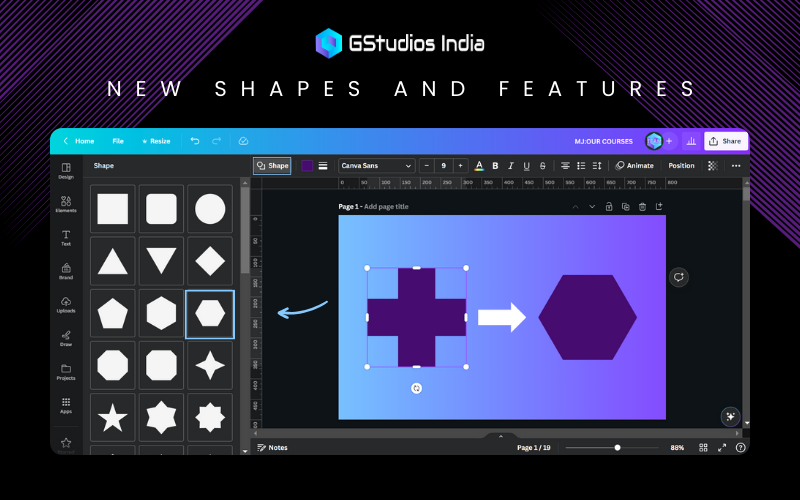800x500 pixels.
Task: Check the cloud save status icon
Action: pos(243,141)
